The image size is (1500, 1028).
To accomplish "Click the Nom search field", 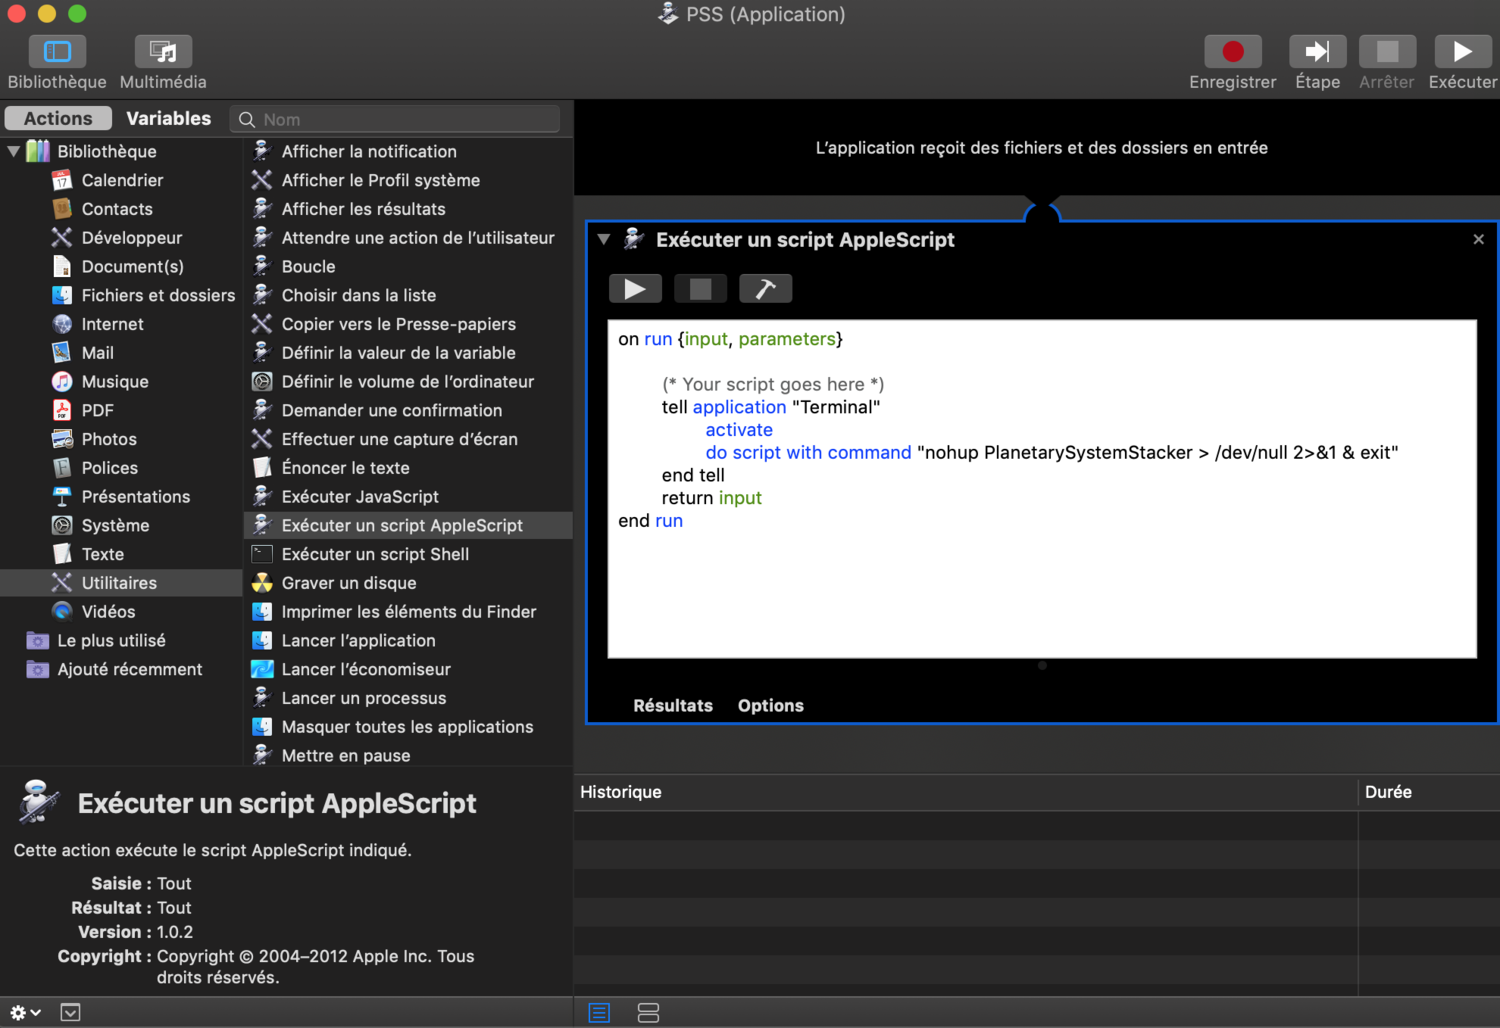I will (x=395, y=118).
